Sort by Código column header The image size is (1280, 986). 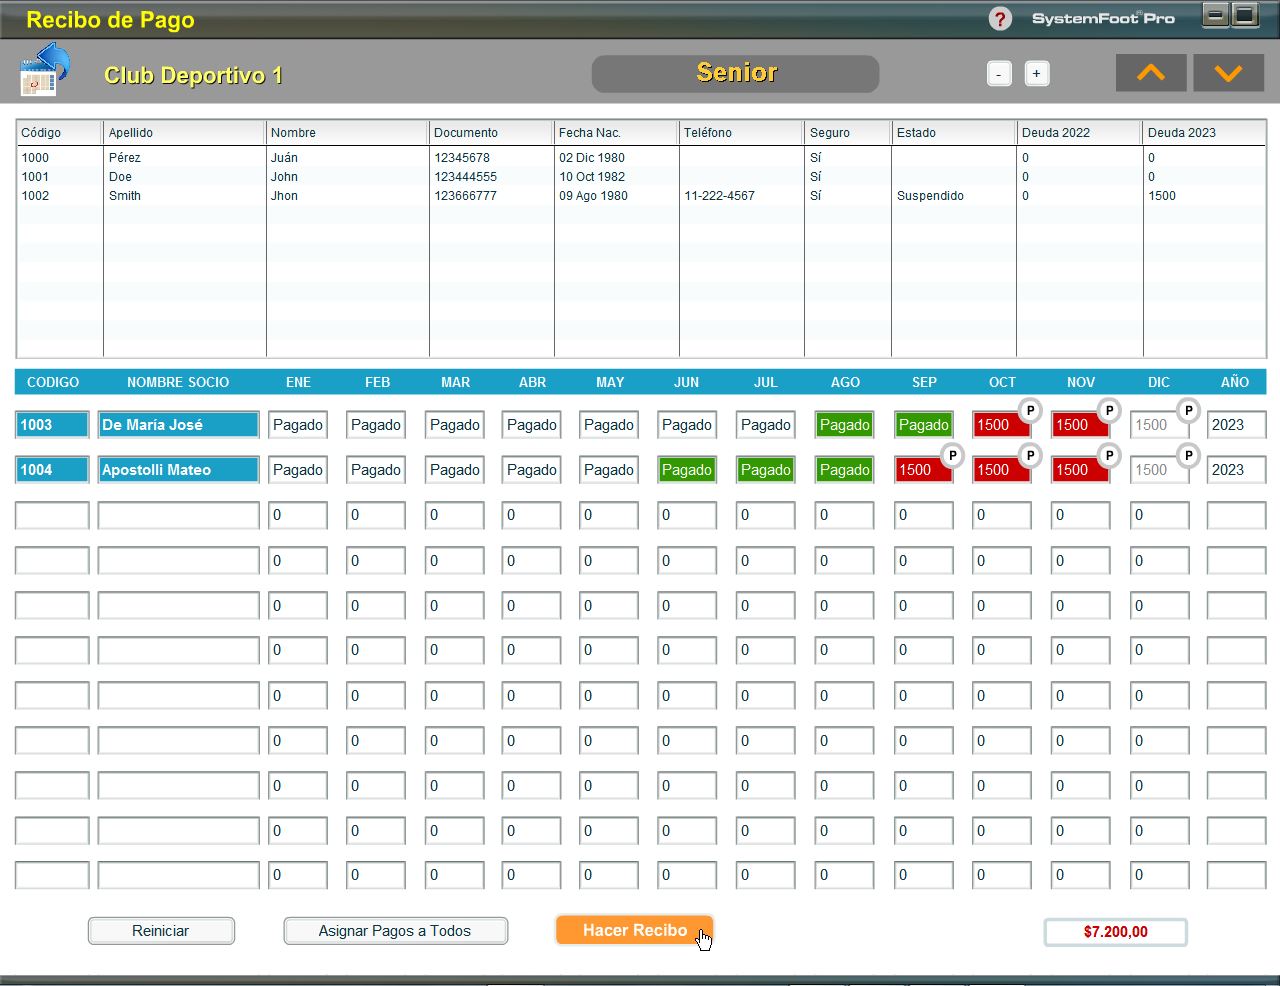[60, 133]
